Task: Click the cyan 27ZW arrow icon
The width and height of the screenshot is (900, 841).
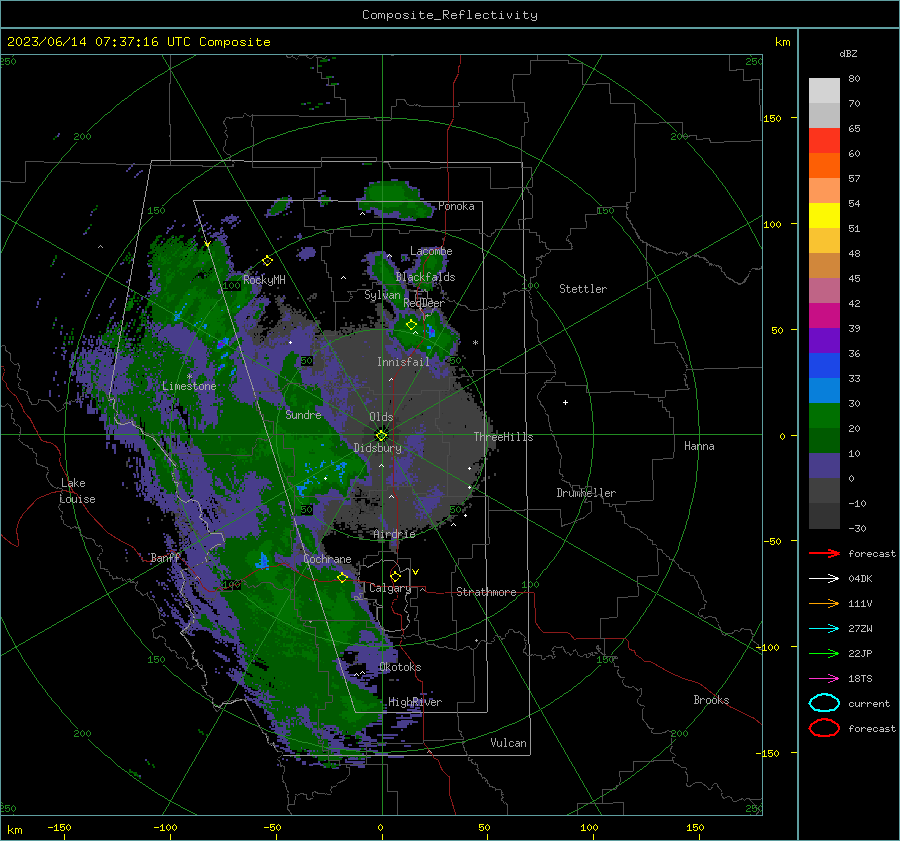Action: pos(824,629)
